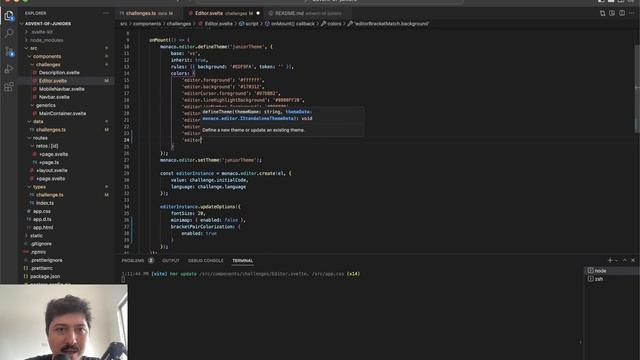Expand the static folder
Screen dimensions: 640x360
pyautogui.click(x=36, y=236)
